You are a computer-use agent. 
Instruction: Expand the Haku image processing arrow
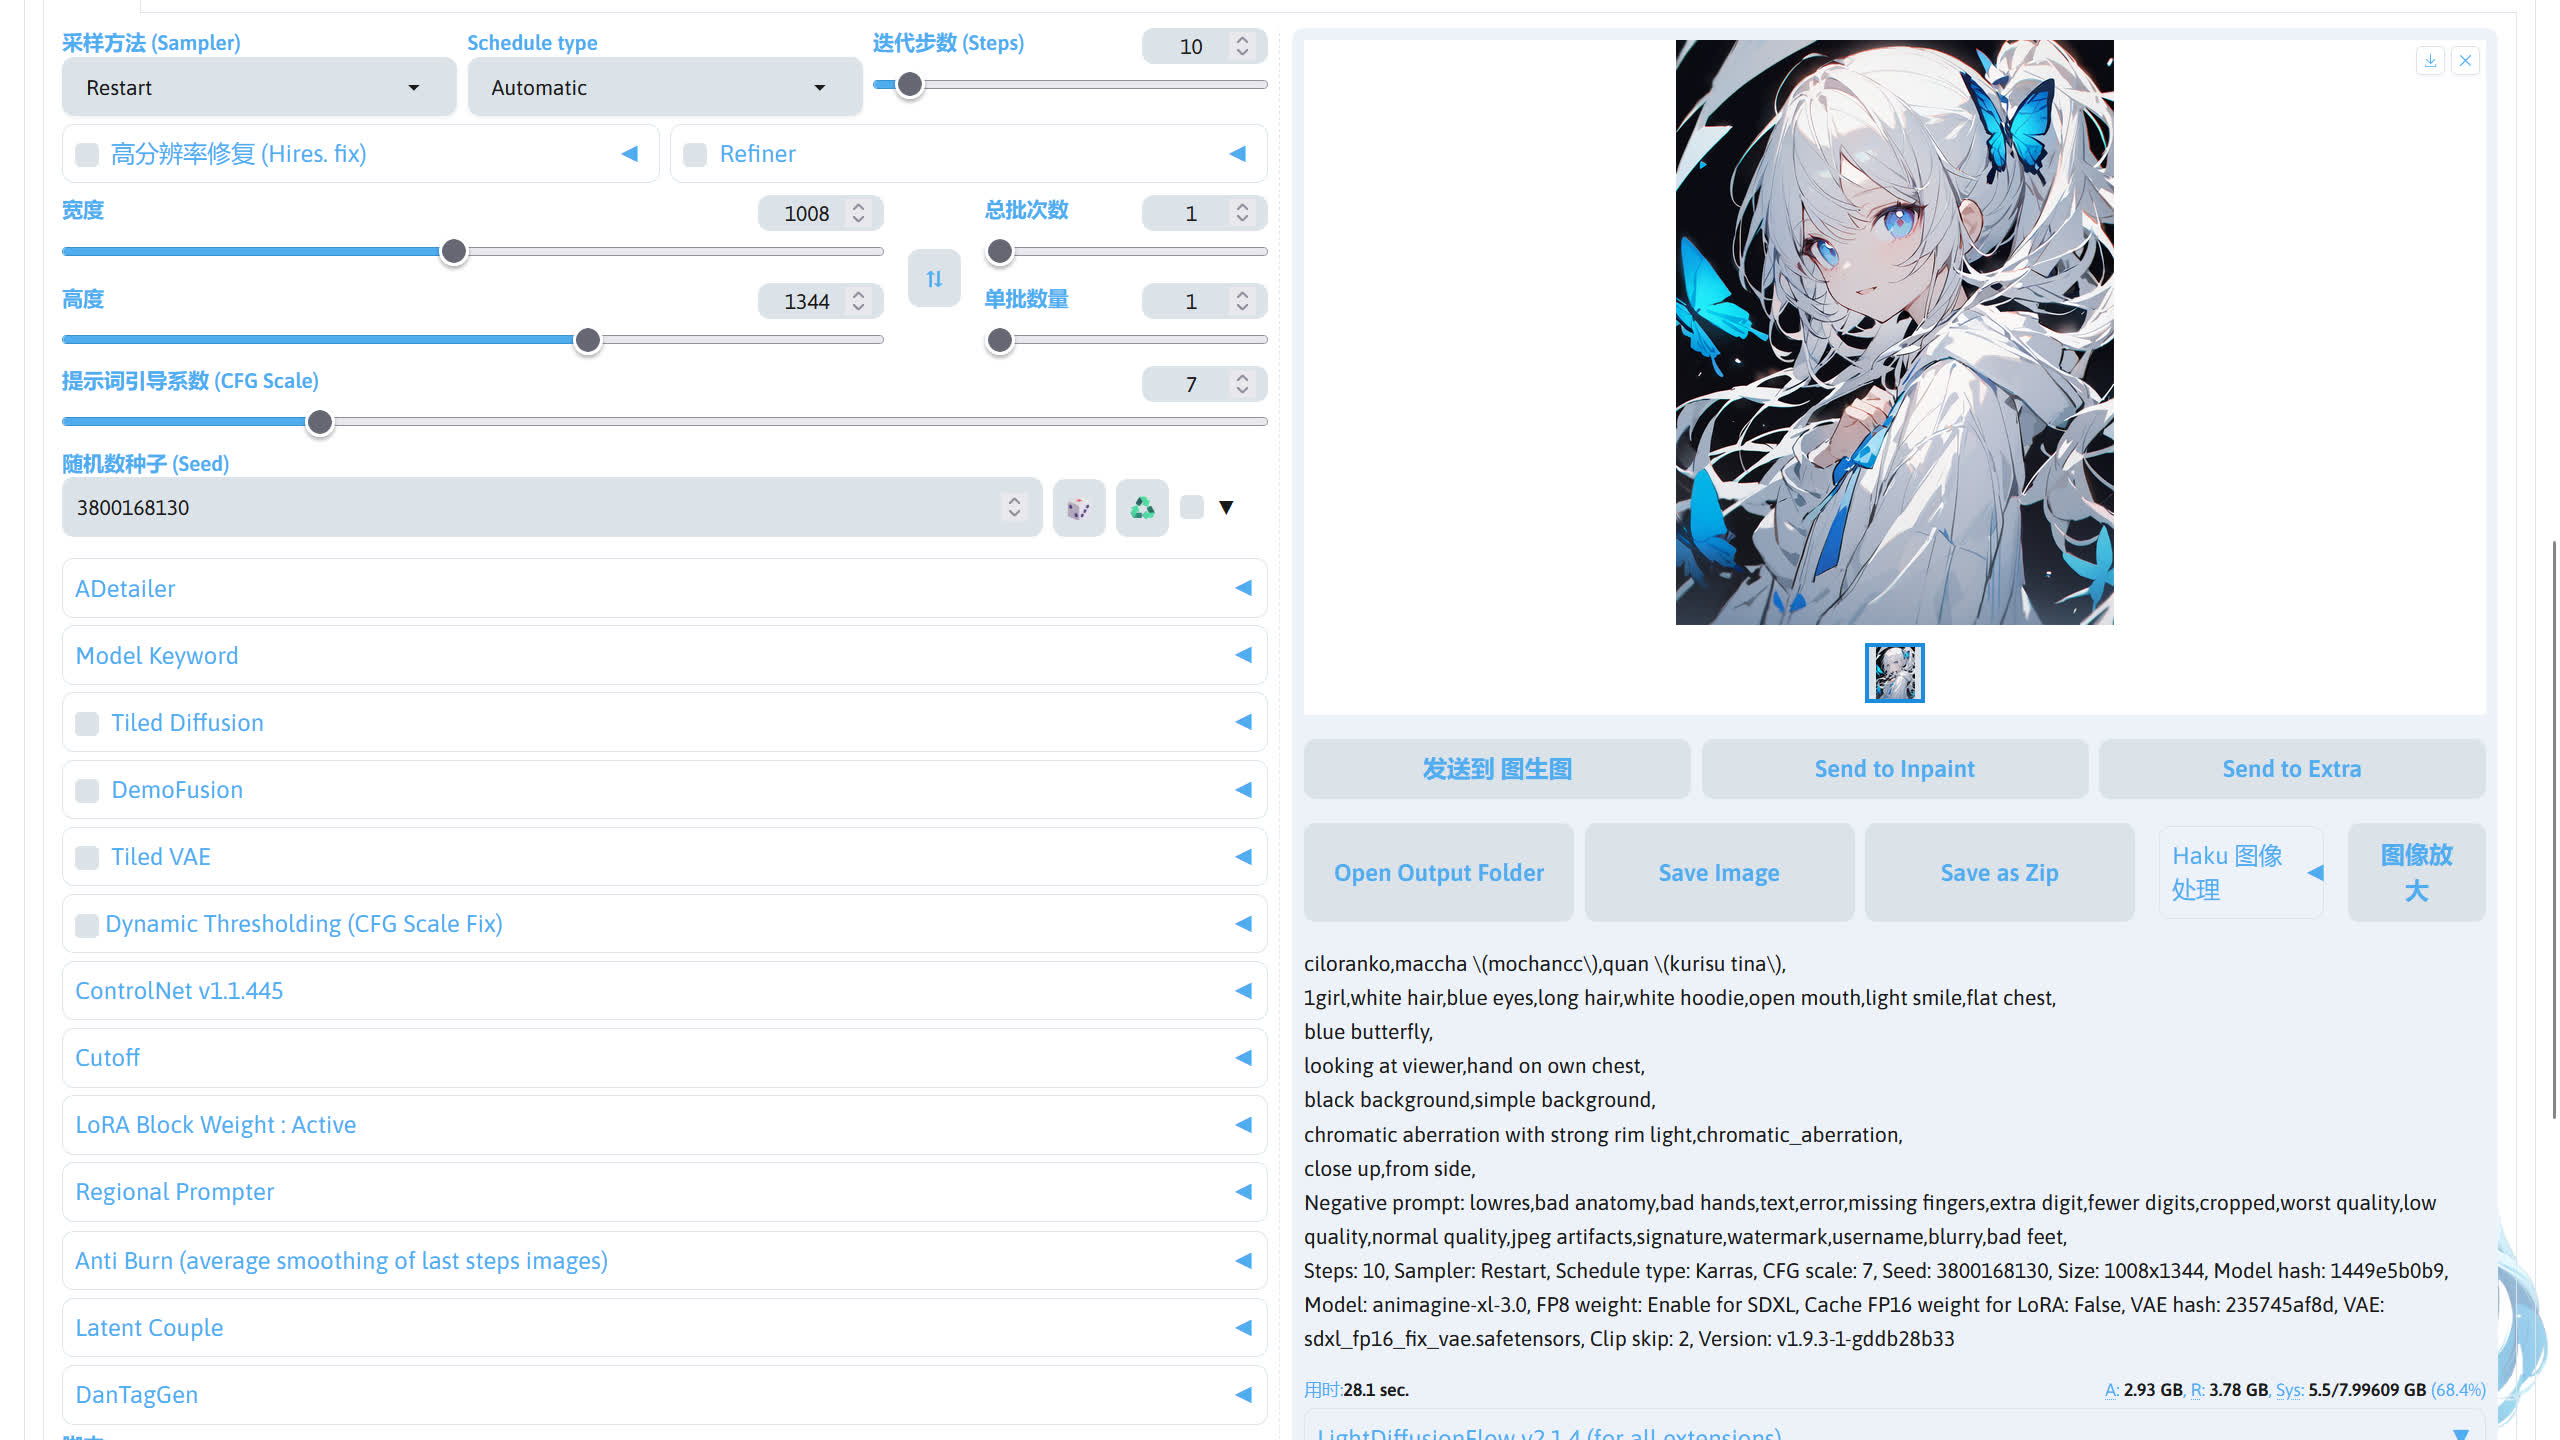click(2315, 873)
